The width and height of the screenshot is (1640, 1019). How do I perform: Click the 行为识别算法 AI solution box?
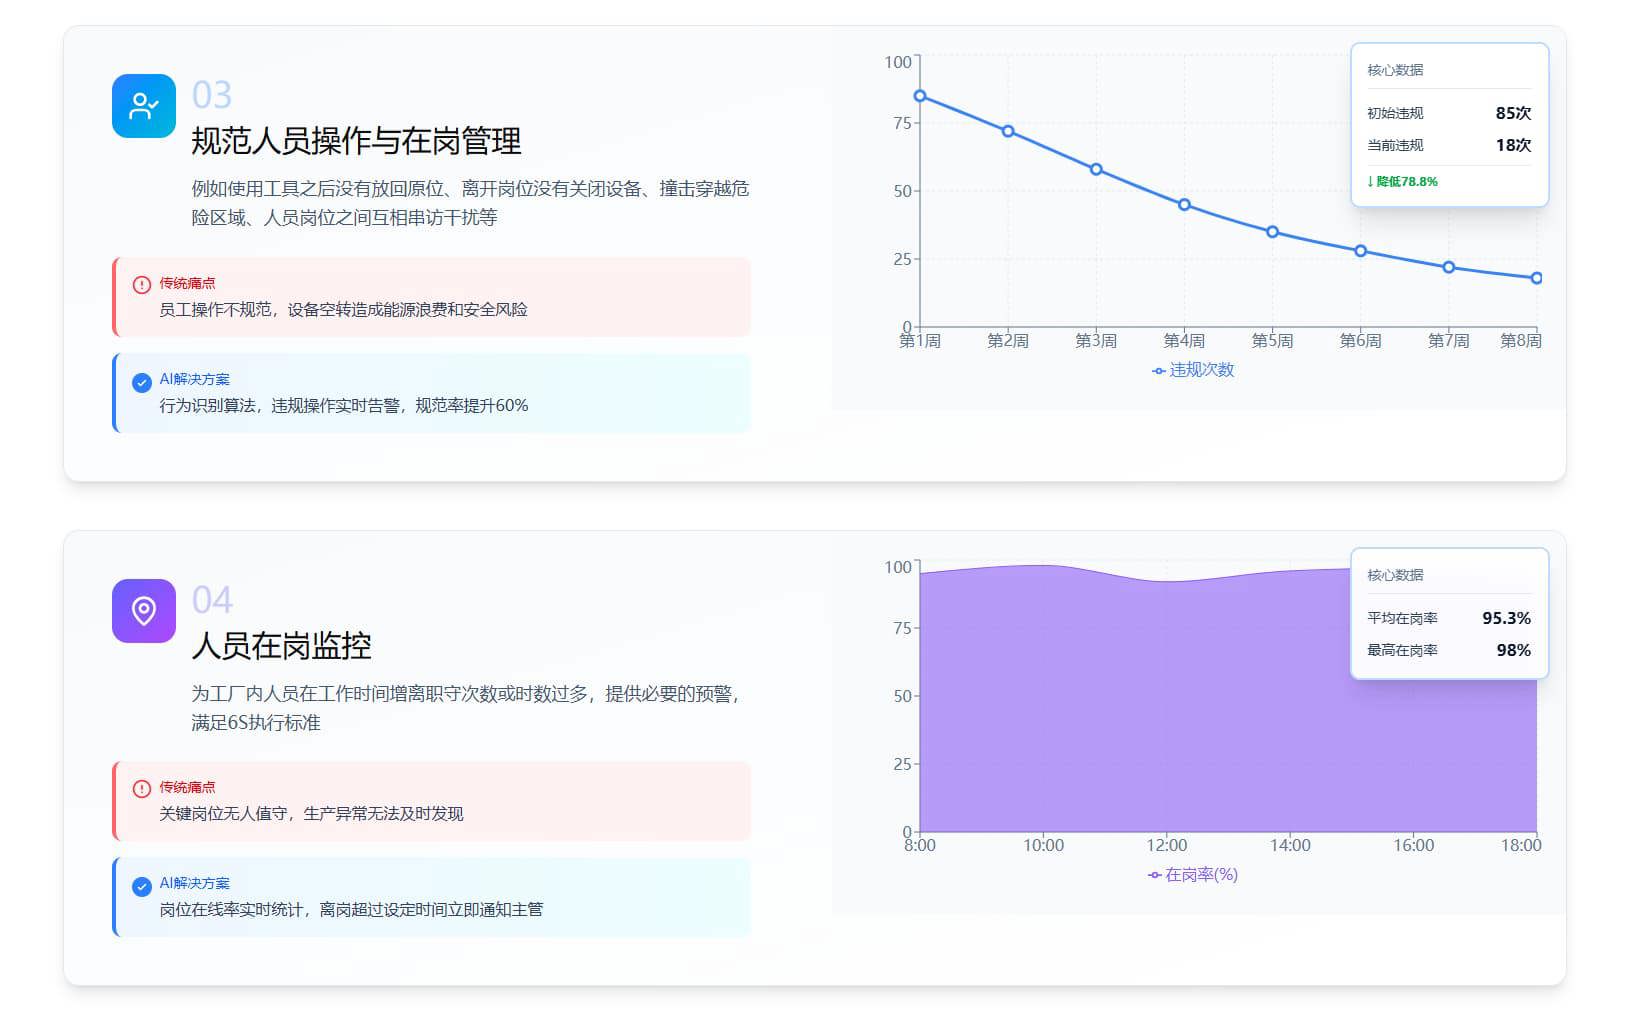coord(432,393)
